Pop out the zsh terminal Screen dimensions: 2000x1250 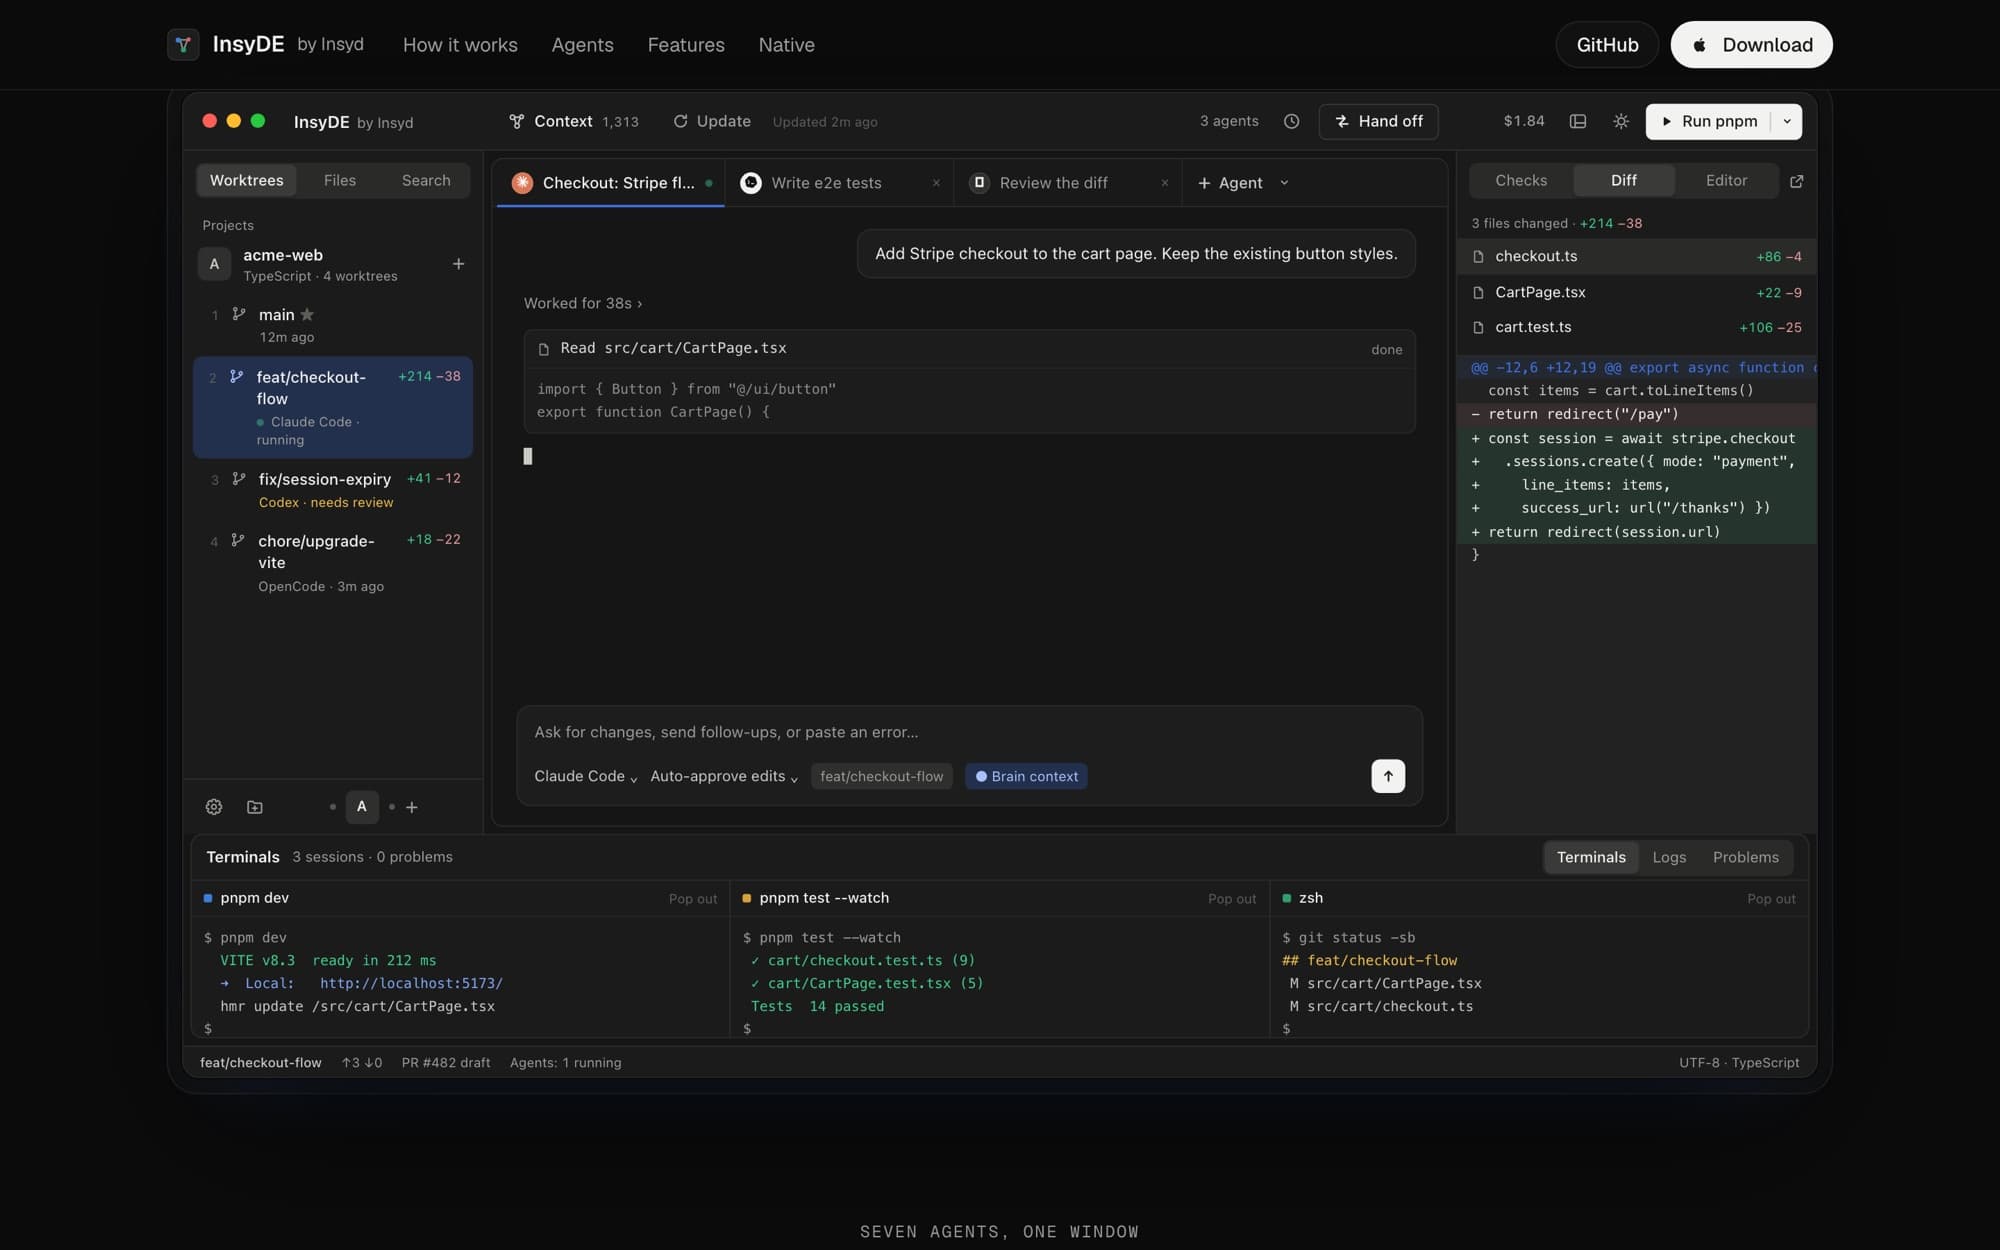[1771, 899]
